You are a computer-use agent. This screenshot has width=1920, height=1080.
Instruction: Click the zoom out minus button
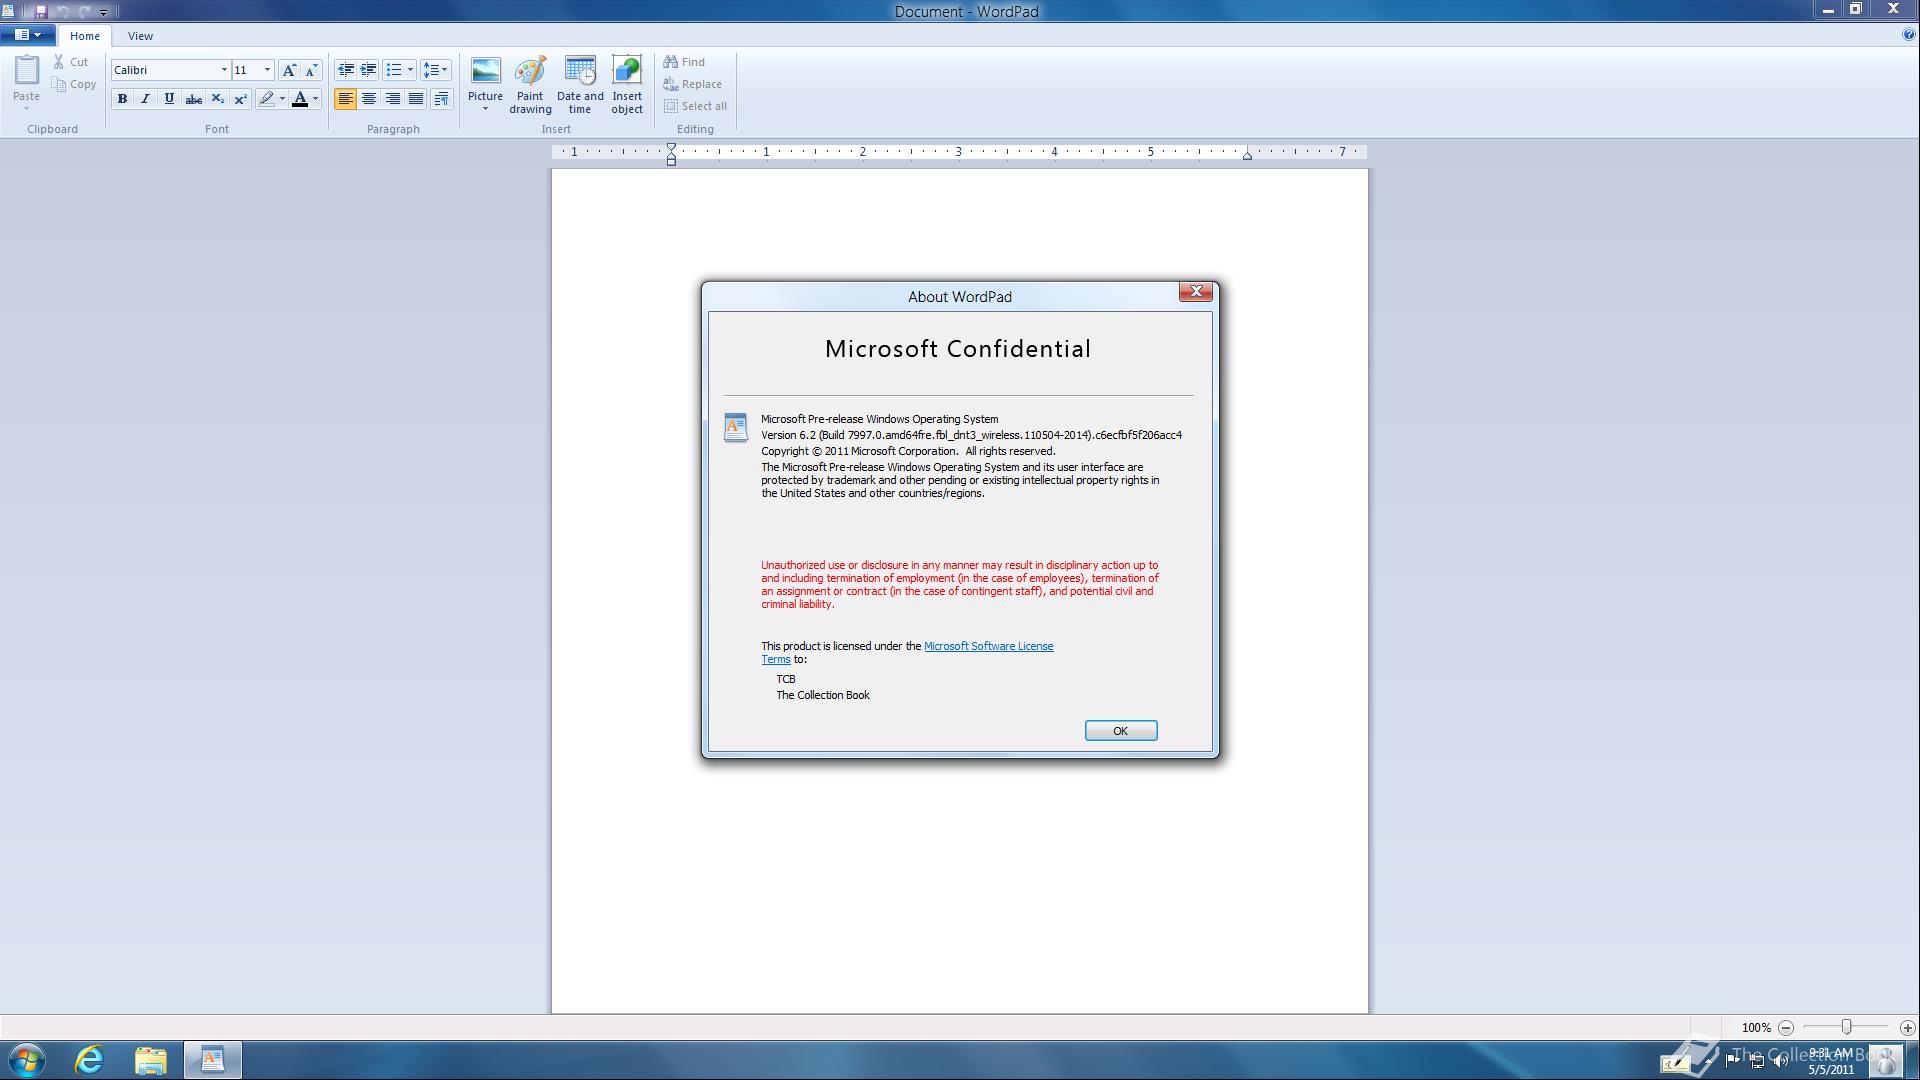coord(1786,1028)
